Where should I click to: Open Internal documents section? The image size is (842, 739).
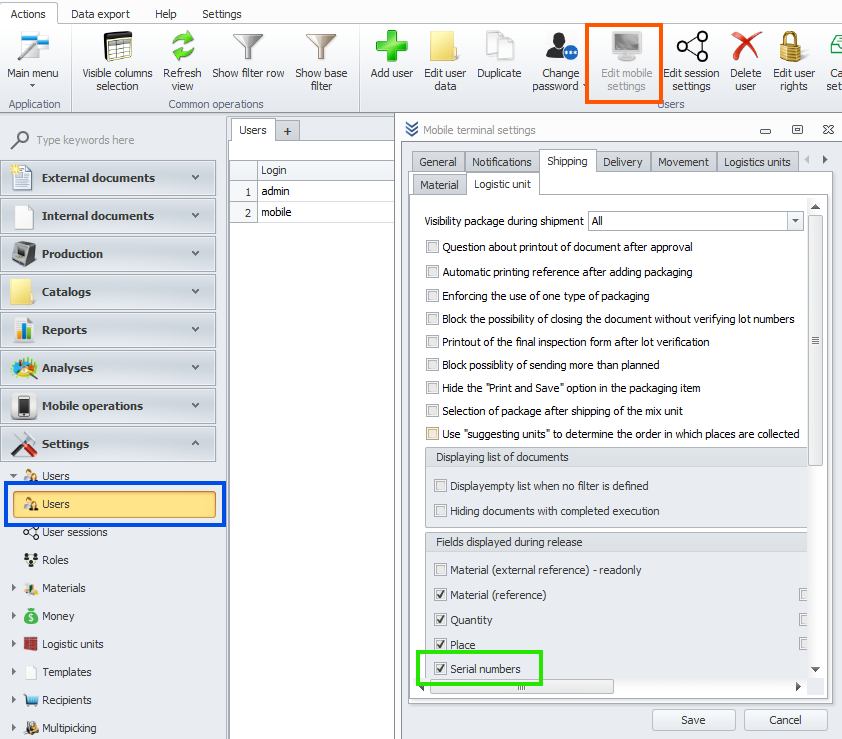(108, 216)
